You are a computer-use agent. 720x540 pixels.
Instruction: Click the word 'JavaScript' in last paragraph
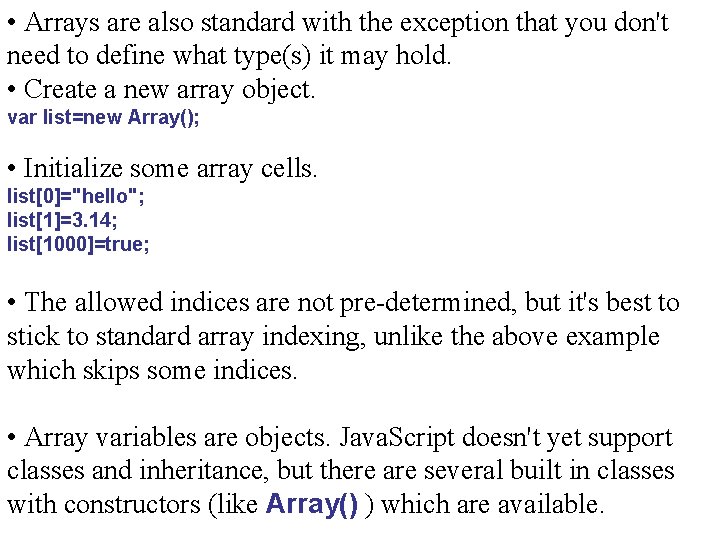397,438
